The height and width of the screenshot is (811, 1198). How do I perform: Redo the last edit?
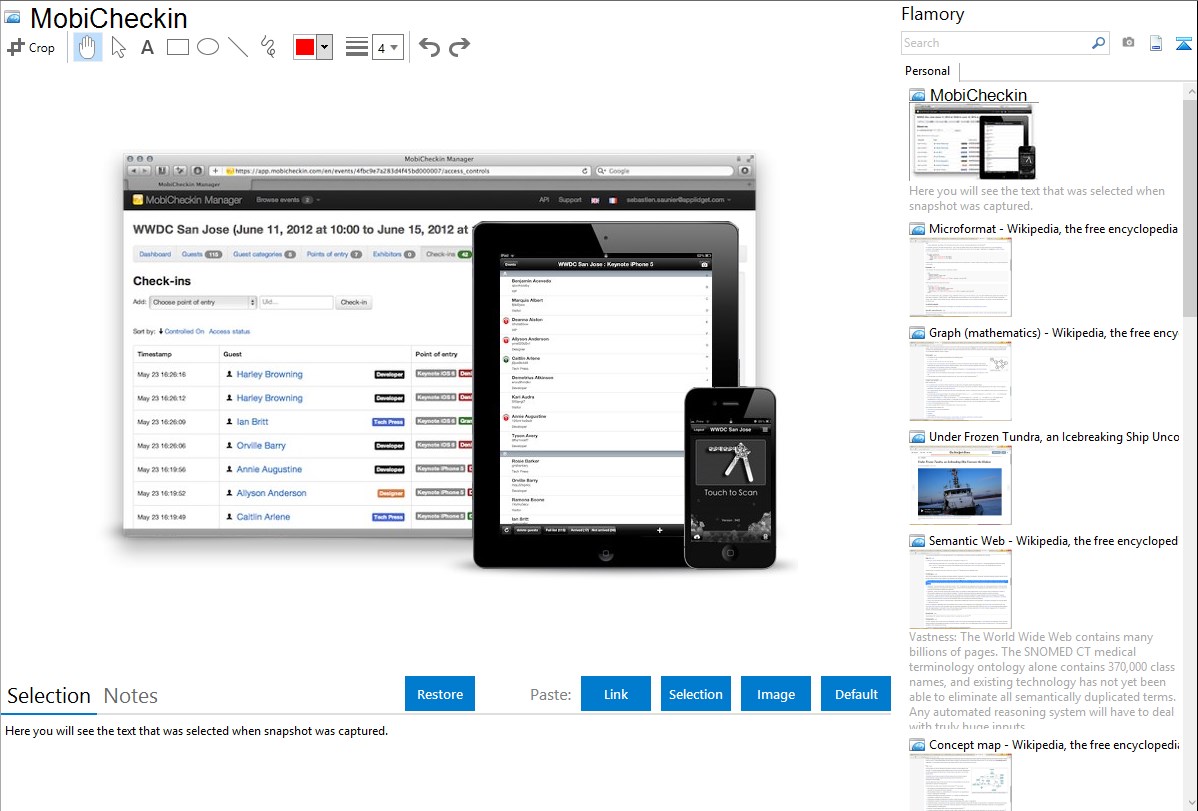click(x=459, y=47)
